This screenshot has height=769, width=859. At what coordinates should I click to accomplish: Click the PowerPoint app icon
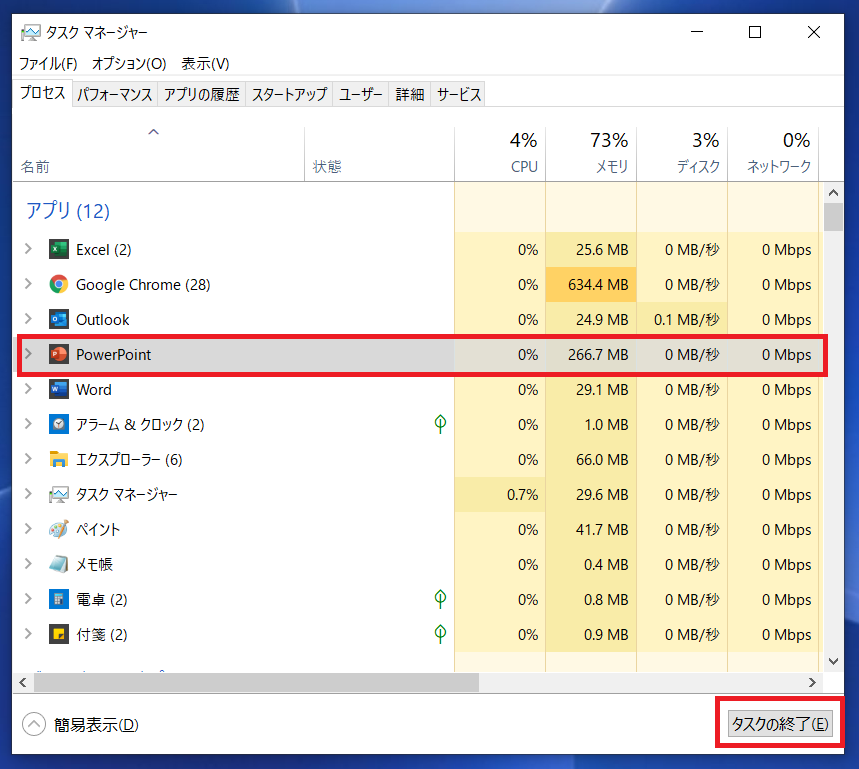[59, 355]
